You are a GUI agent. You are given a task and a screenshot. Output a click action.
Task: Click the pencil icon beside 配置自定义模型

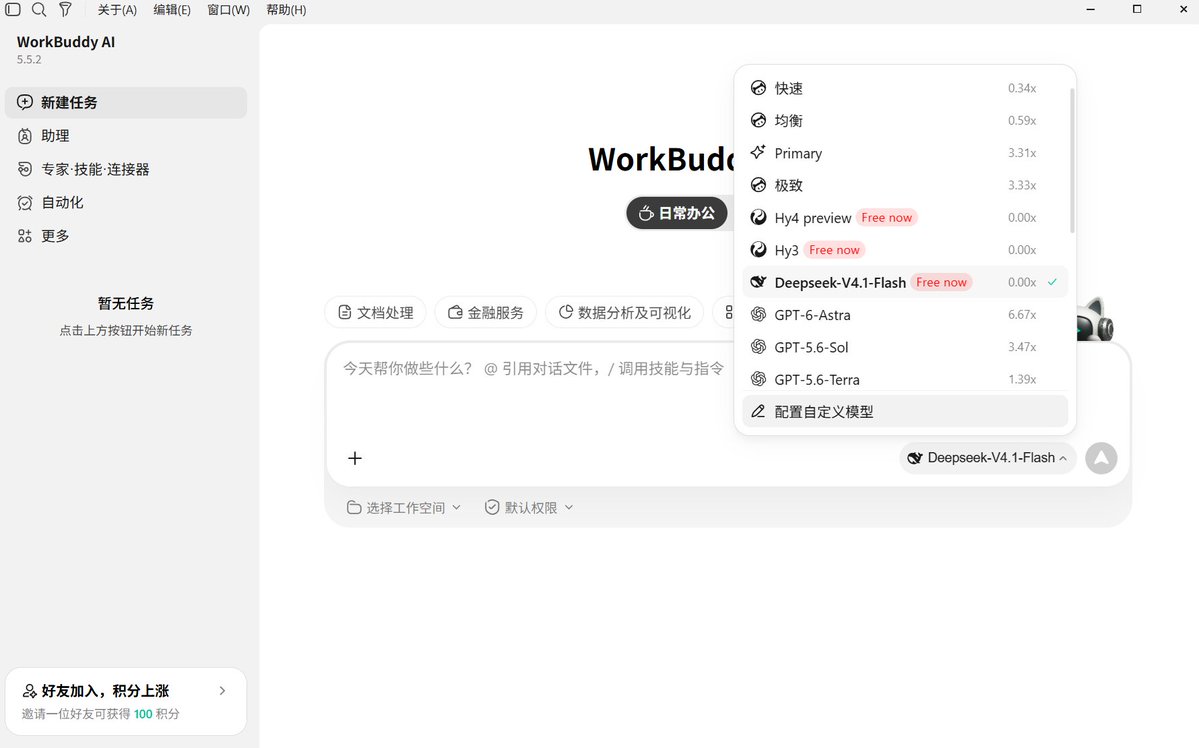(758, 411)
